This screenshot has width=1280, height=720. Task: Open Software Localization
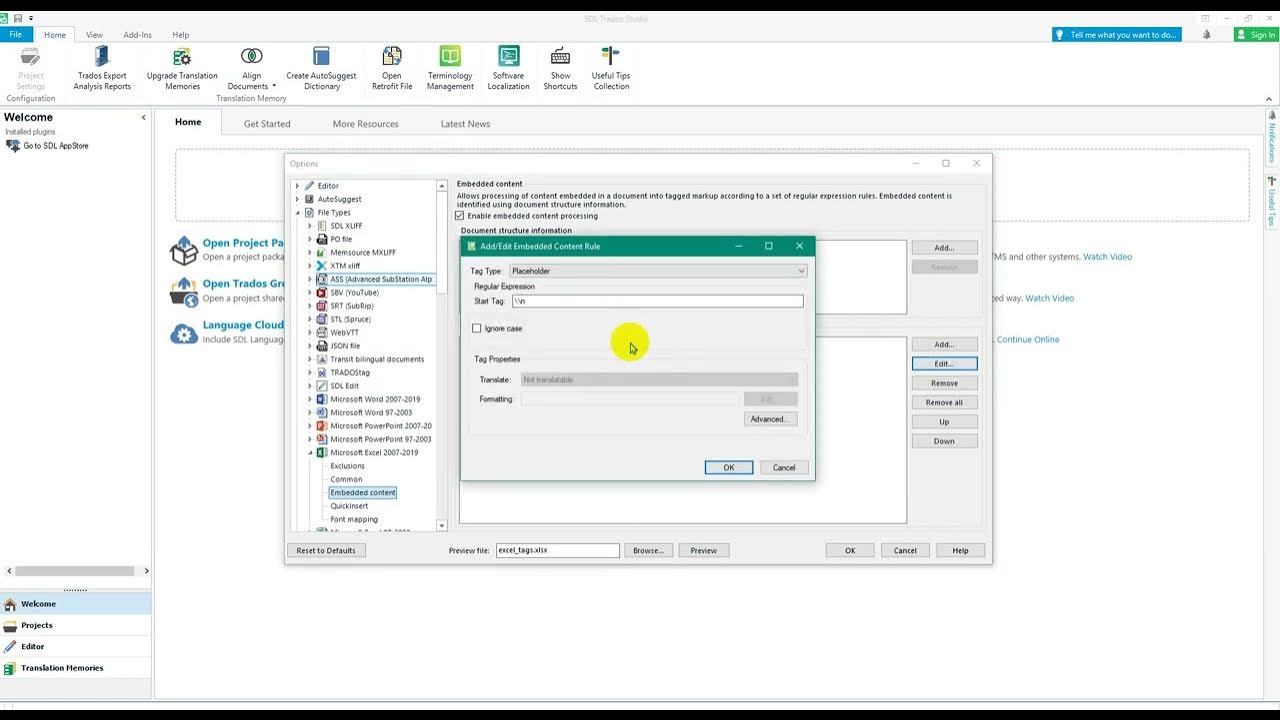tap(508, 68)
